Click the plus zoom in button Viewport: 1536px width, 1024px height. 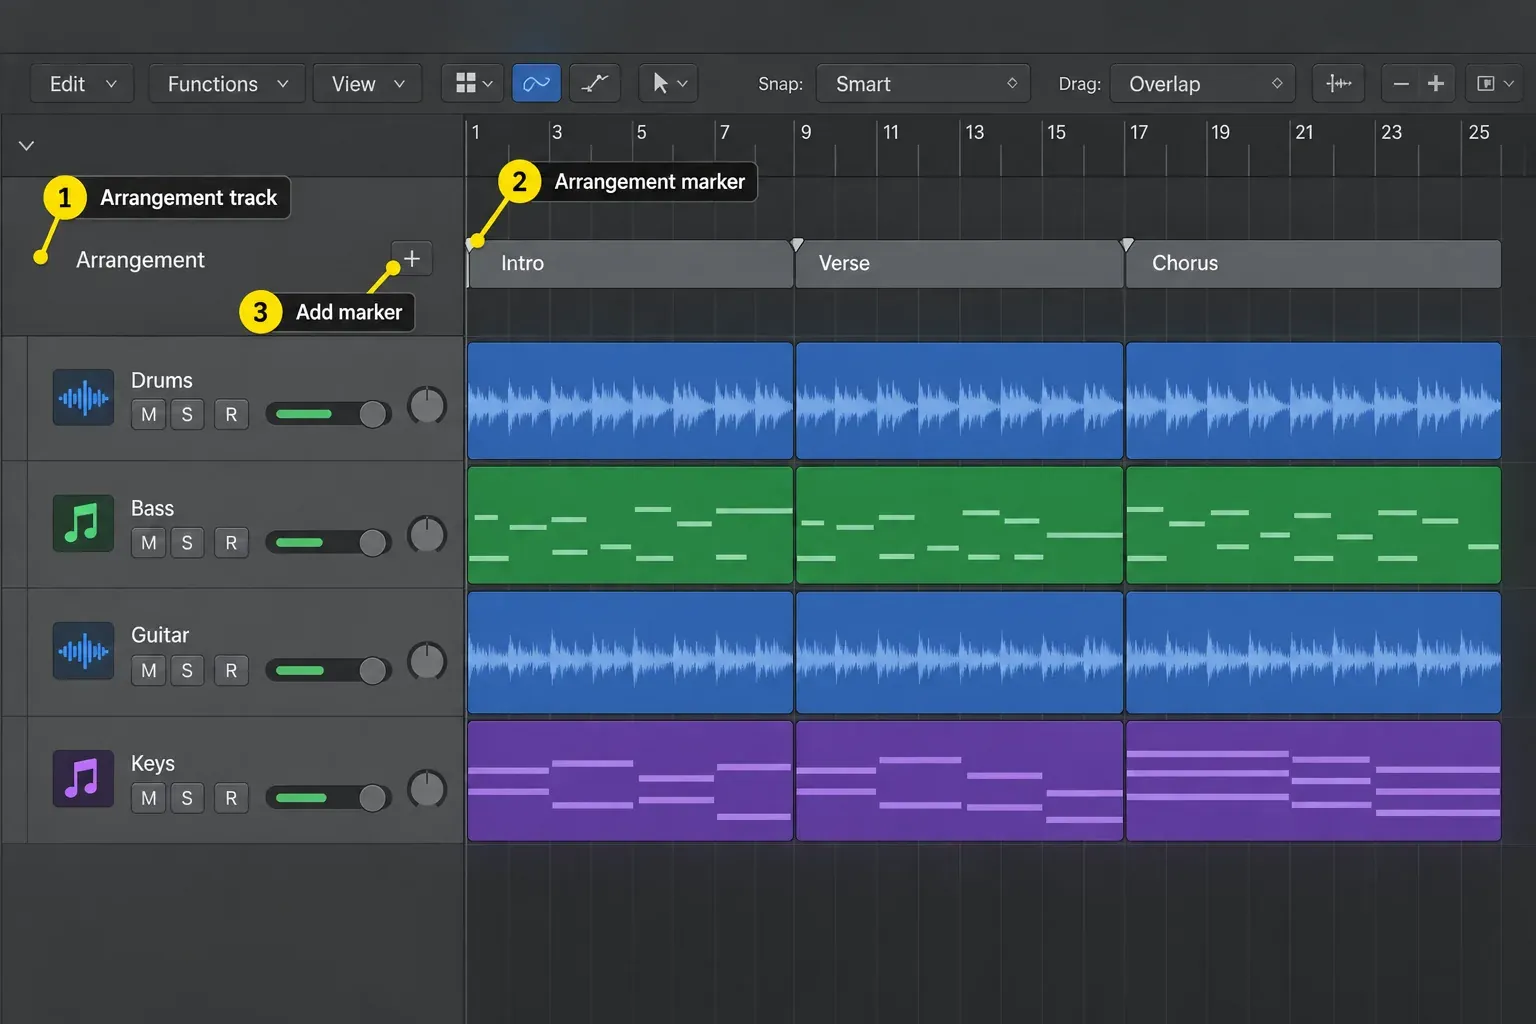1436,84
